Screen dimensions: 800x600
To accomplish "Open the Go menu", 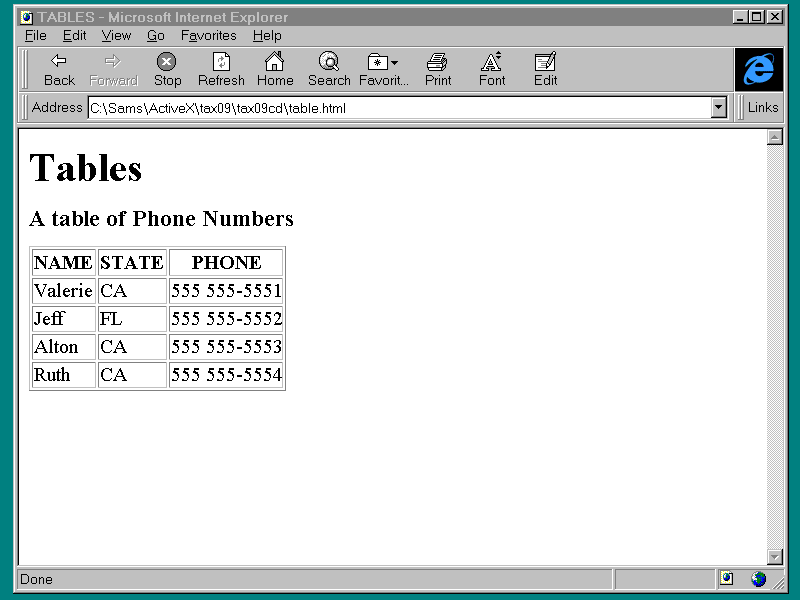I will [156, 35].
